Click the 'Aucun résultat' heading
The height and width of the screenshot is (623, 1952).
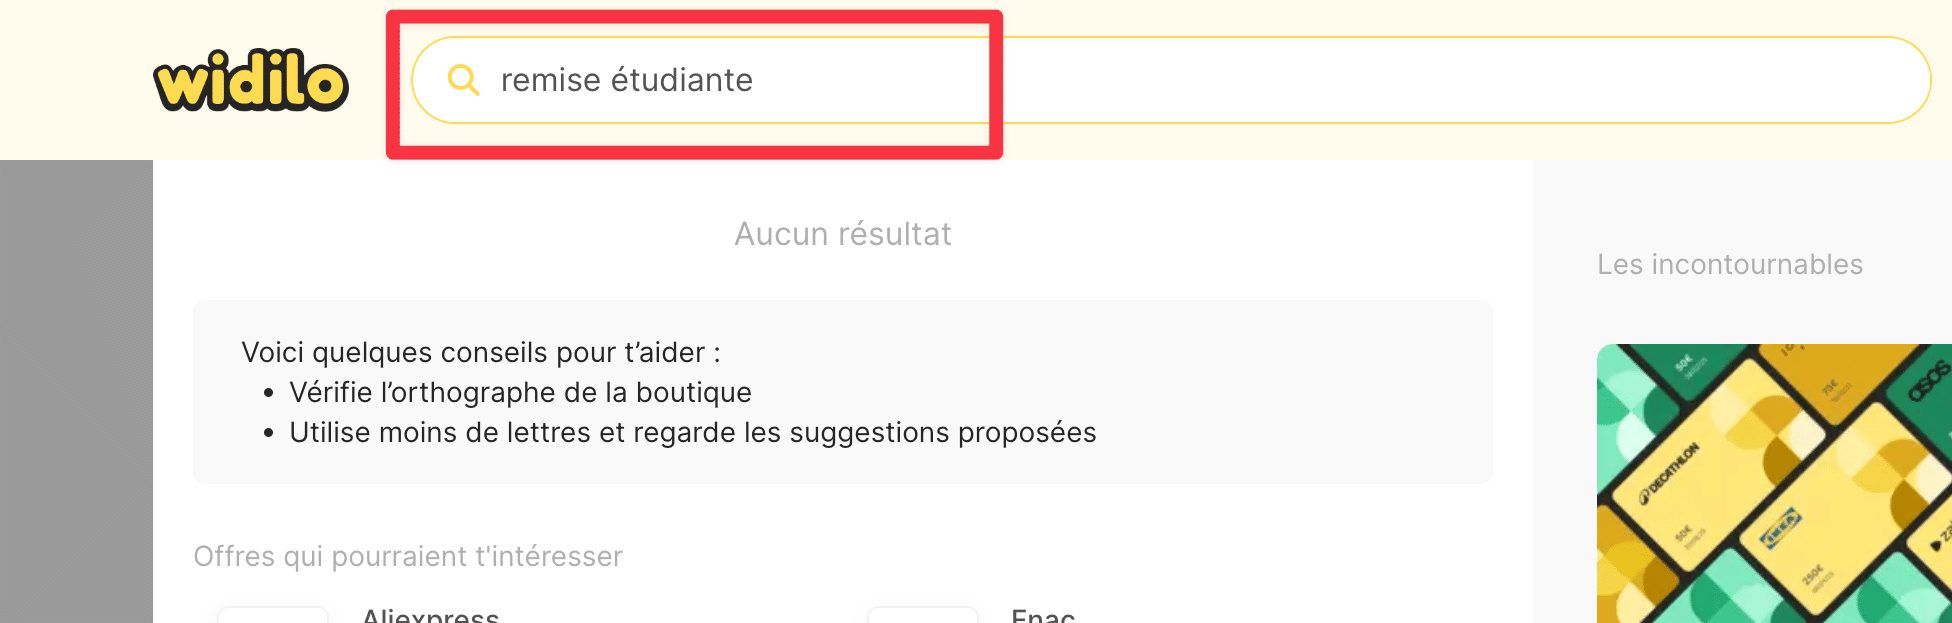(843, 233)
